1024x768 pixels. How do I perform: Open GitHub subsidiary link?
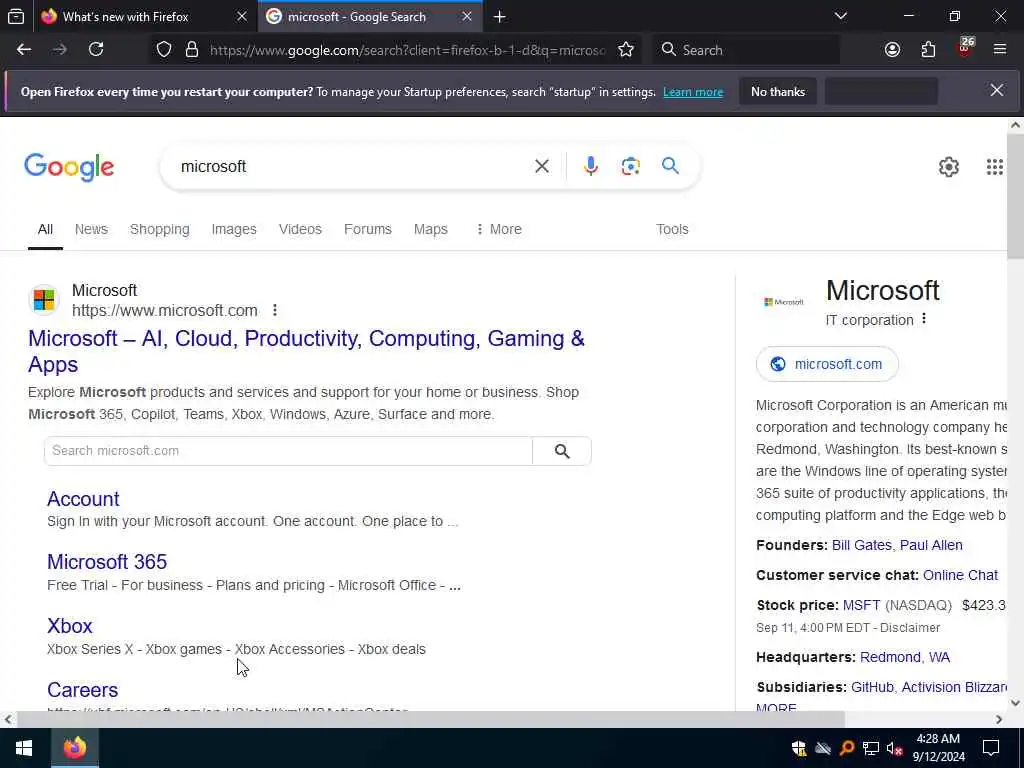[x=872, y=688]
